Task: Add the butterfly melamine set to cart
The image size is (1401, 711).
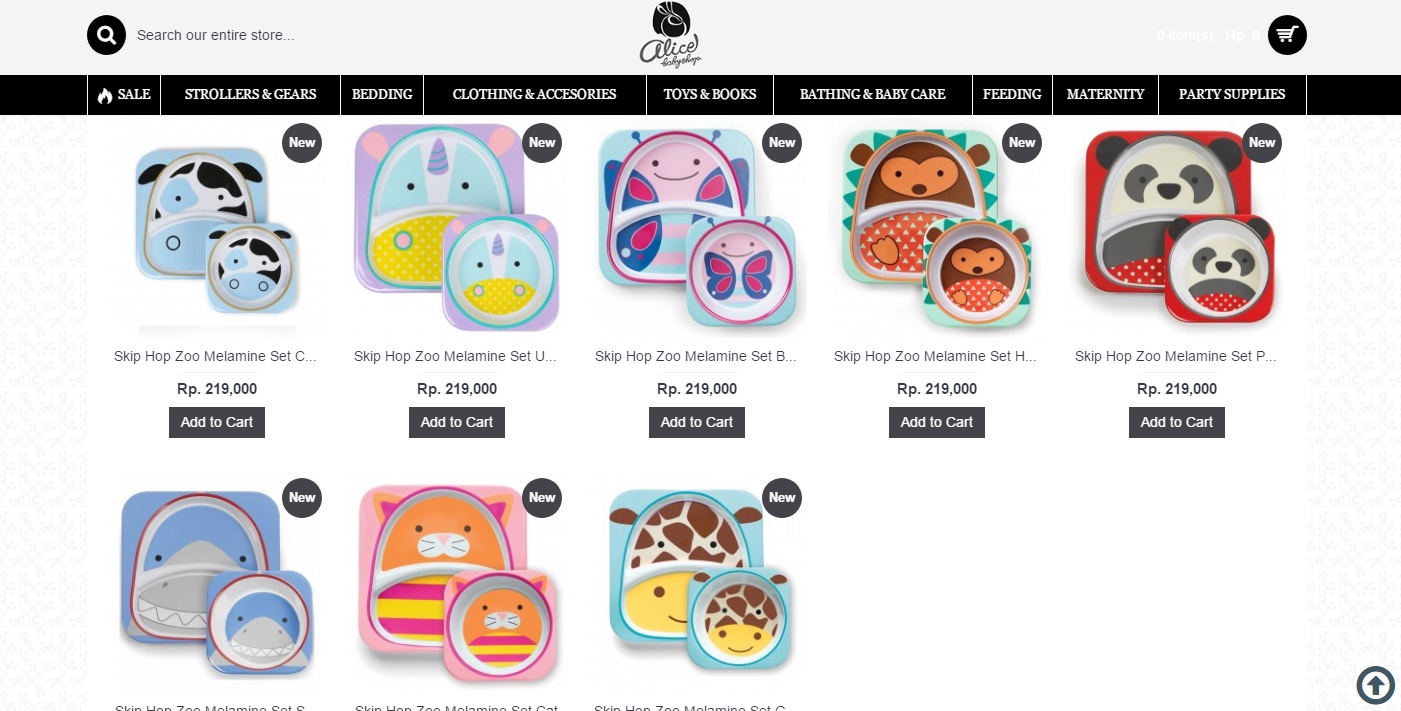Action: pos(697,422)
